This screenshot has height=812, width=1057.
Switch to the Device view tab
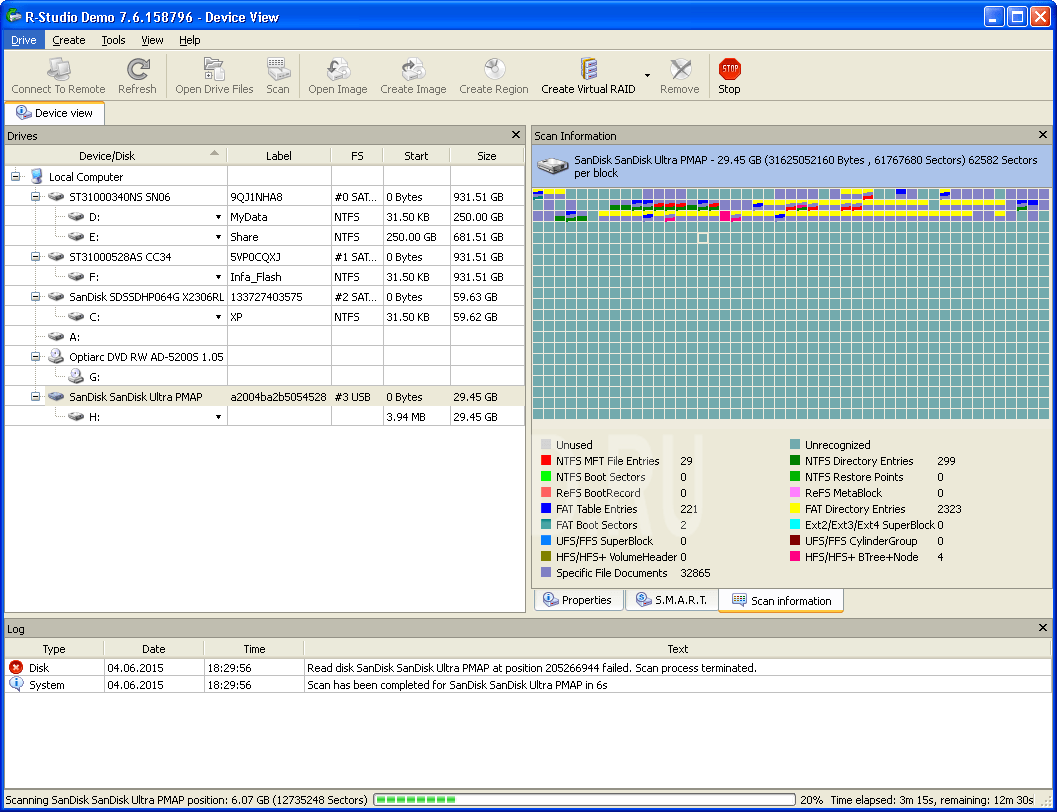(55, 113)
